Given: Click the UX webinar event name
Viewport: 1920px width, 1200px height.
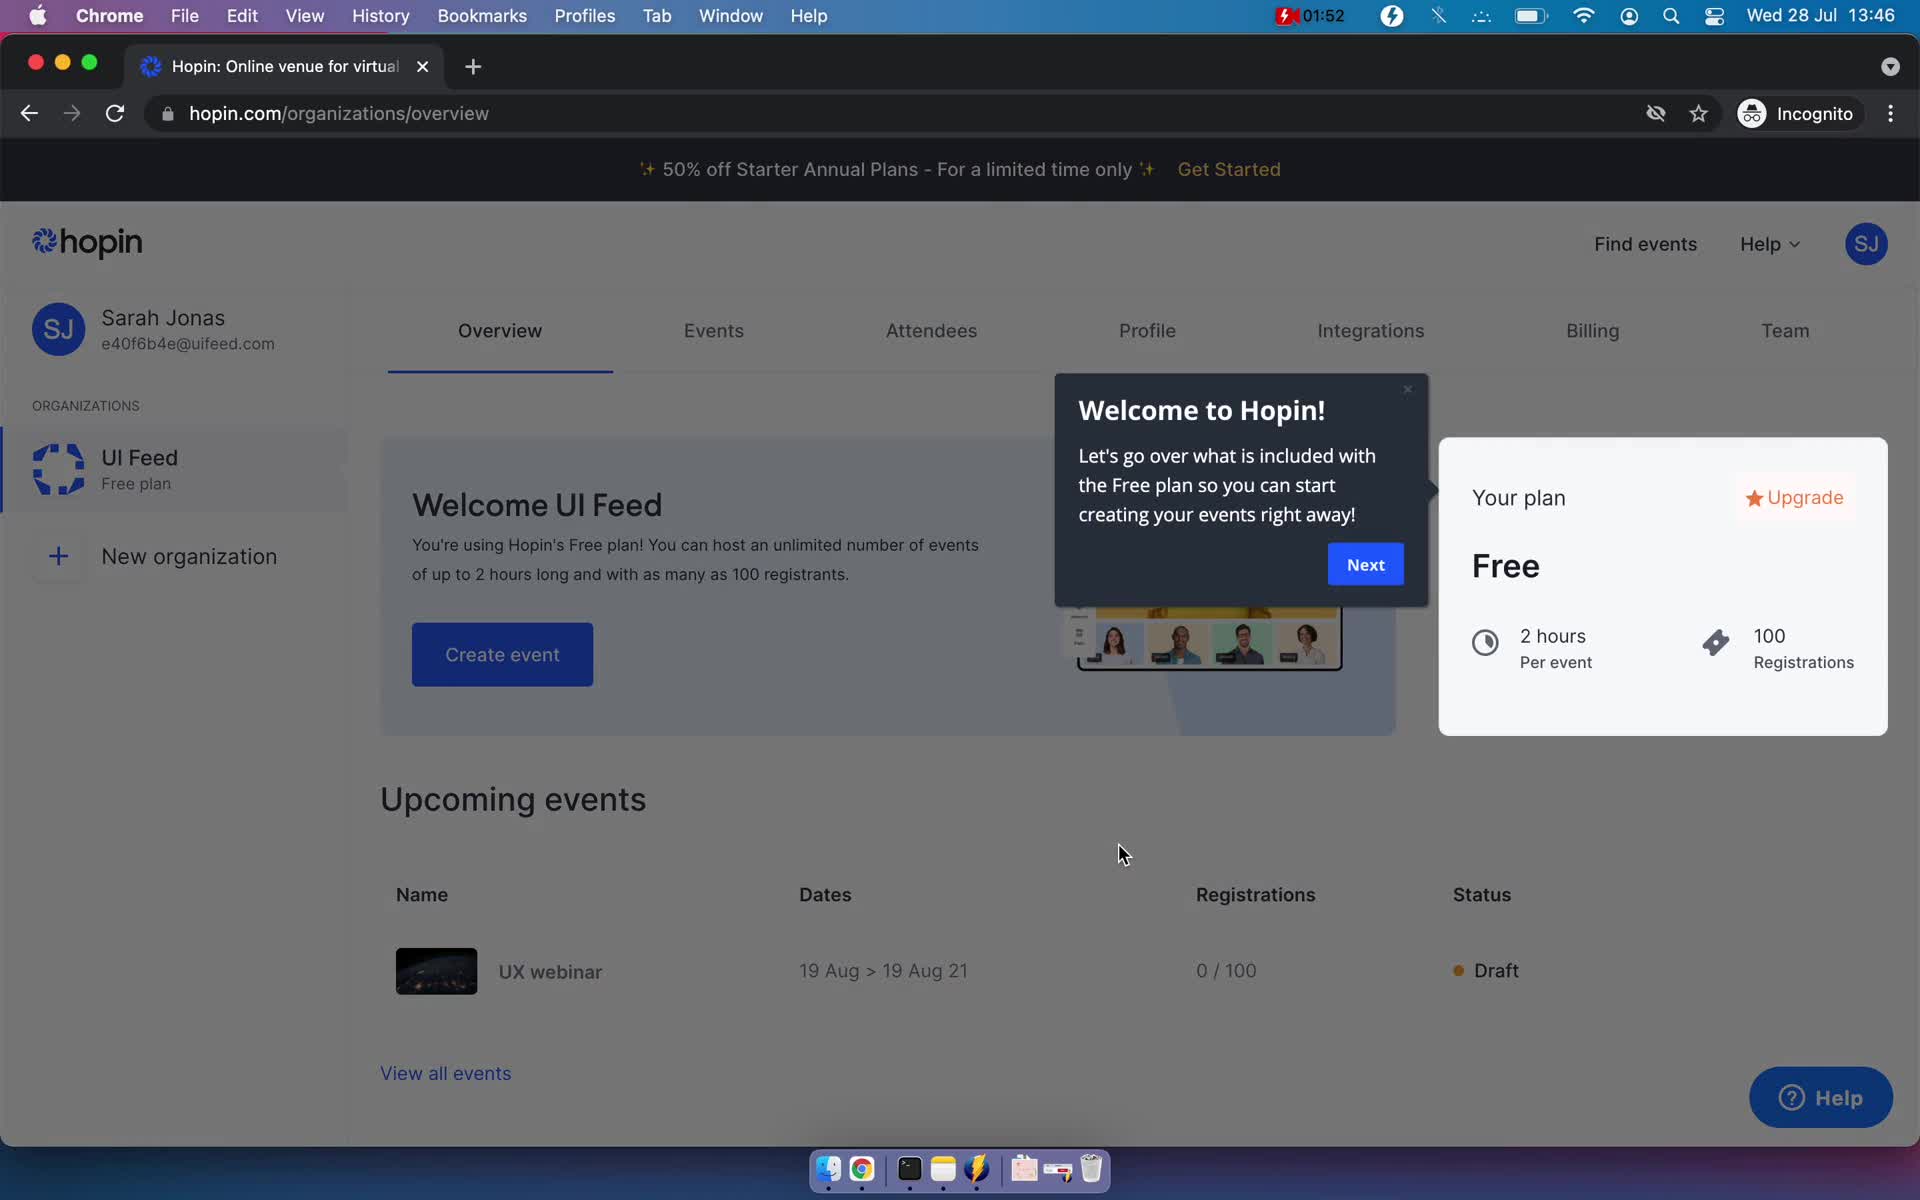Looking at the screenshot, I should pos(550,972).
